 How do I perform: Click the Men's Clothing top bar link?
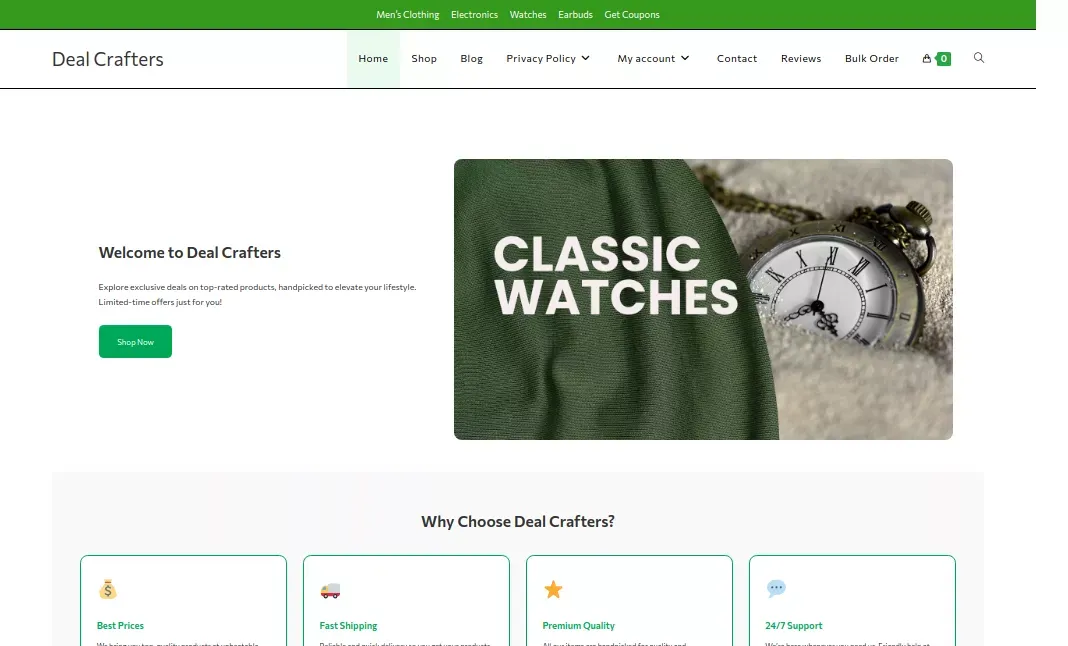coord(407,14)
